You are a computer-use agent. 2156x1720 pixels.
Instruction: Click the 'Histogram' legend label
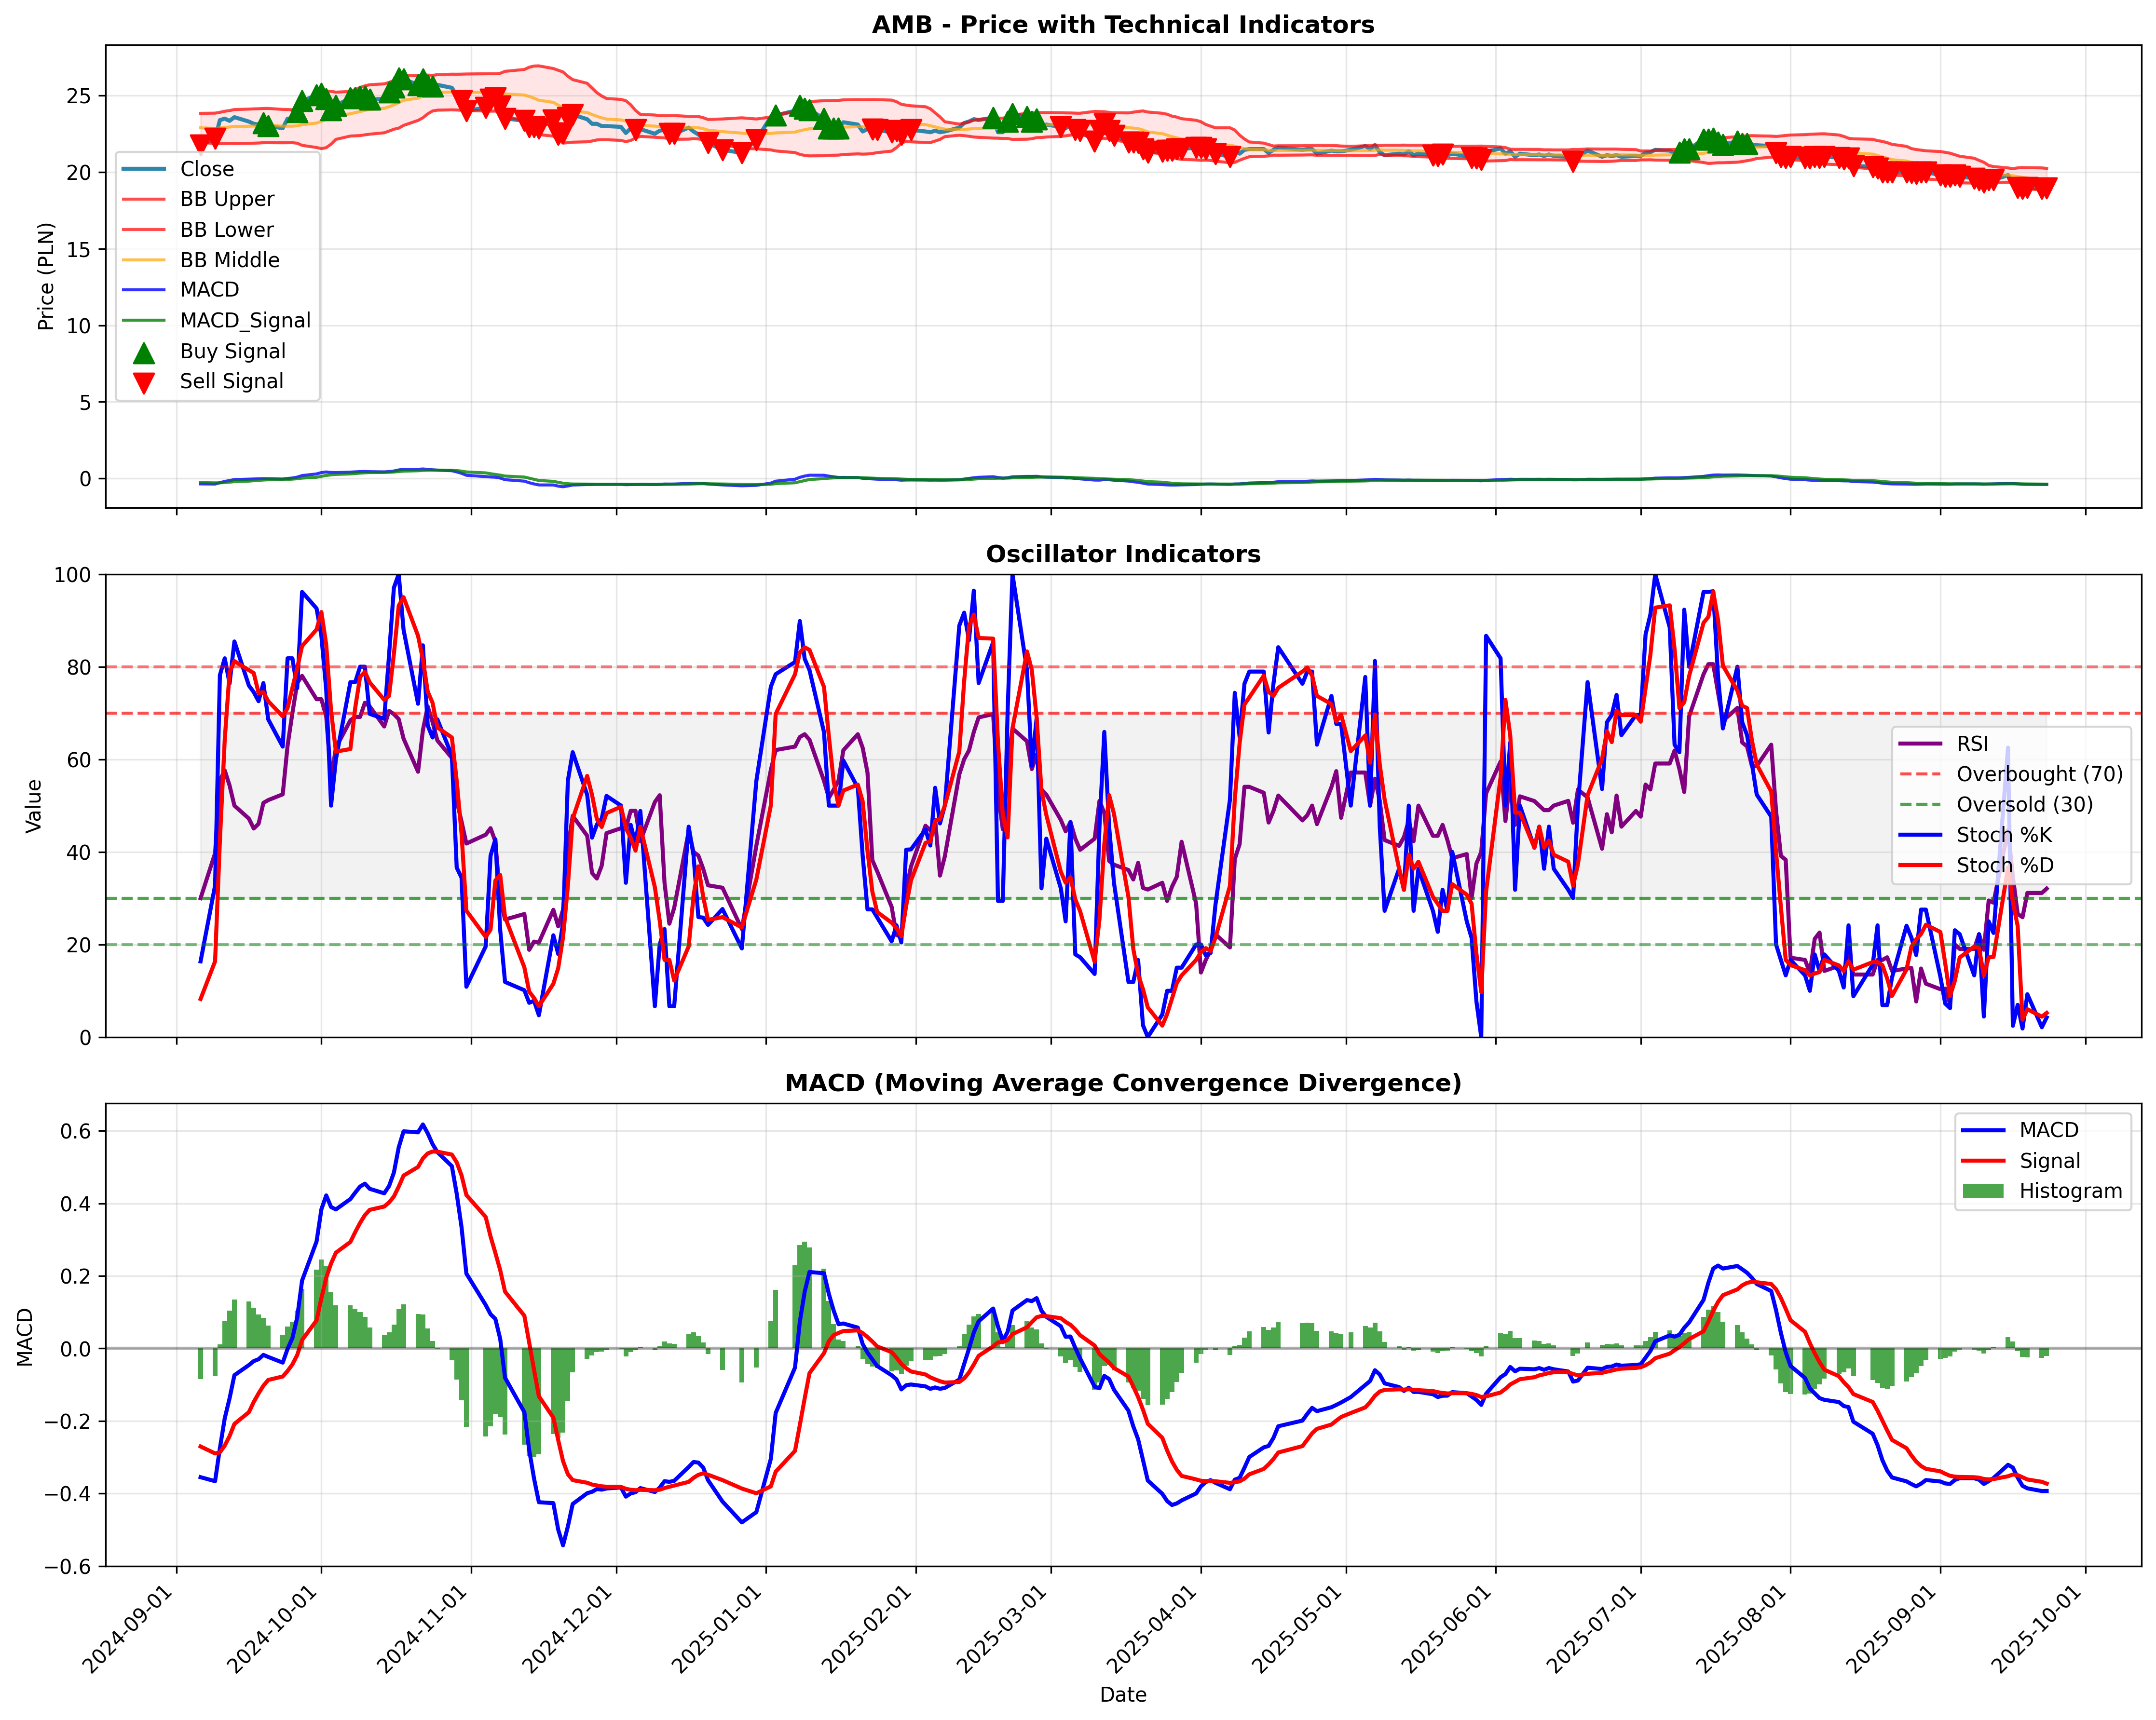click(2071, 1191)
